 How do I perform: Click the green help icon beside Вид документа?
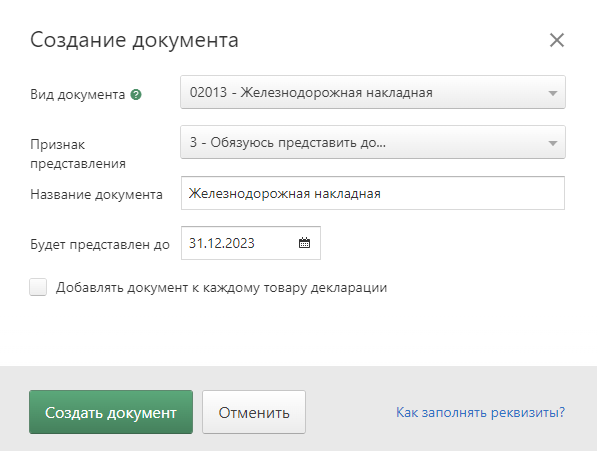coord(136,94)
